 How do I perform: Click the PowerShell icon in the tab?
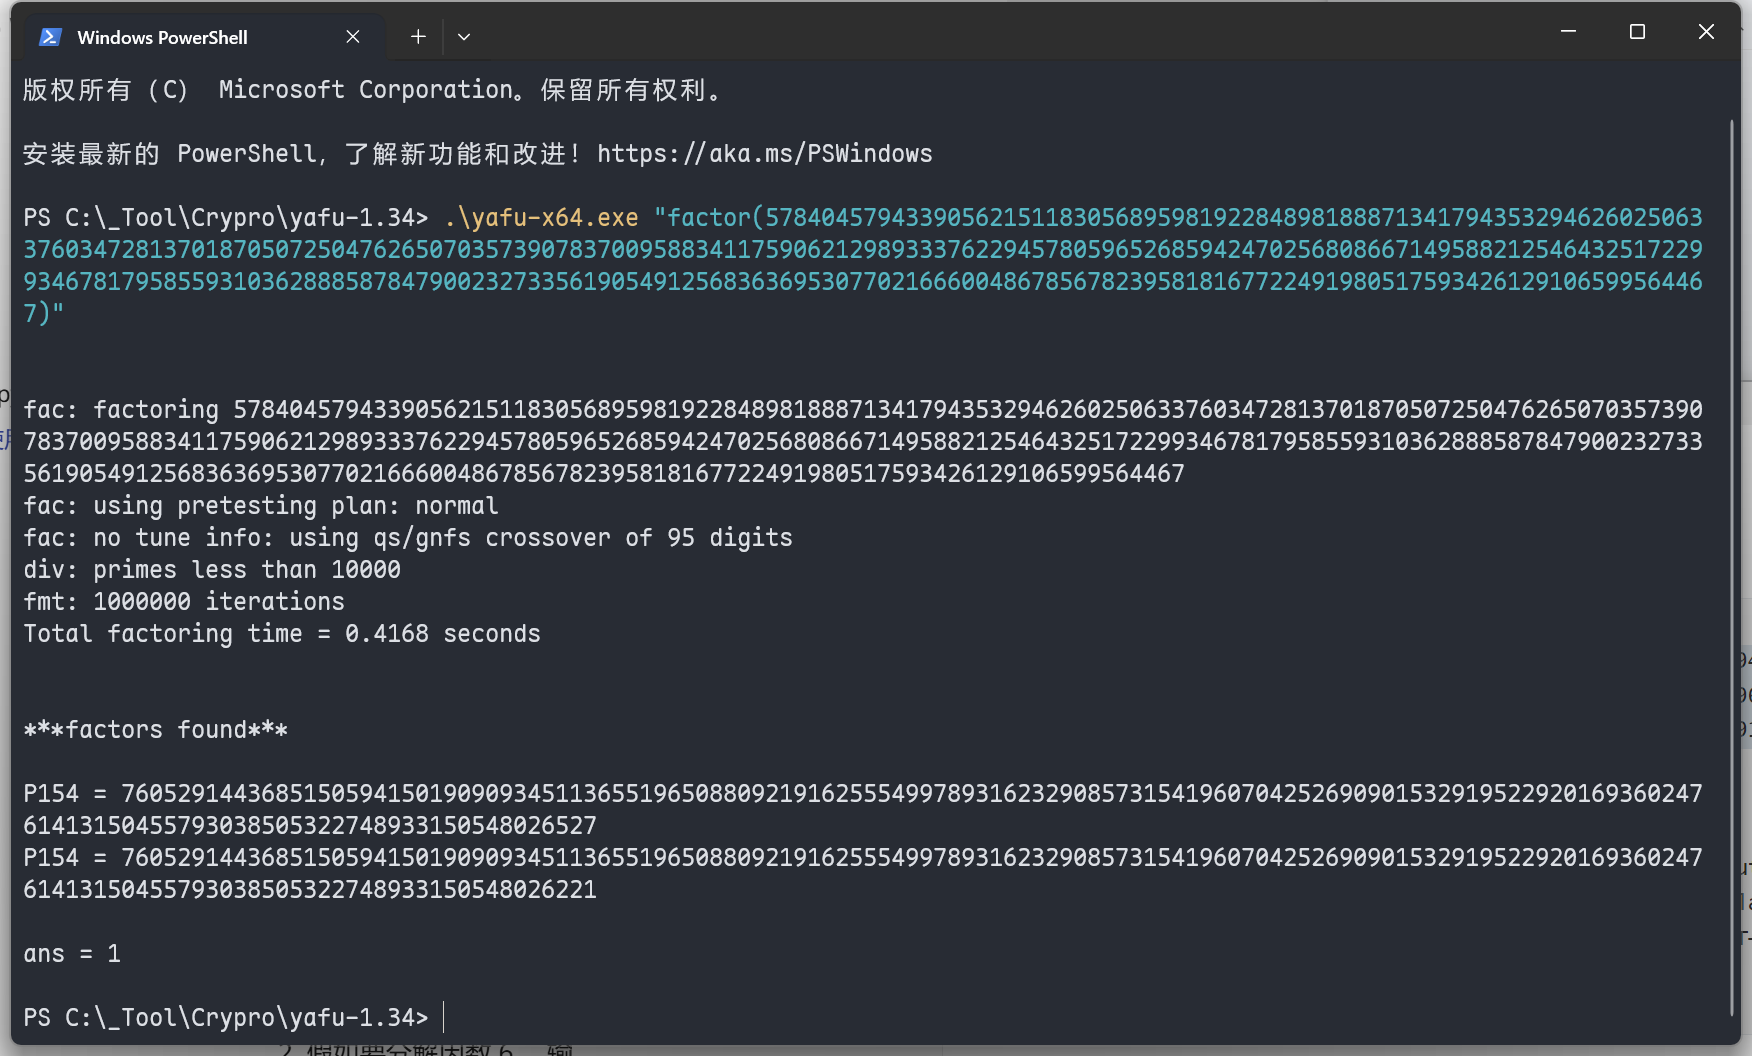point(49,37)
